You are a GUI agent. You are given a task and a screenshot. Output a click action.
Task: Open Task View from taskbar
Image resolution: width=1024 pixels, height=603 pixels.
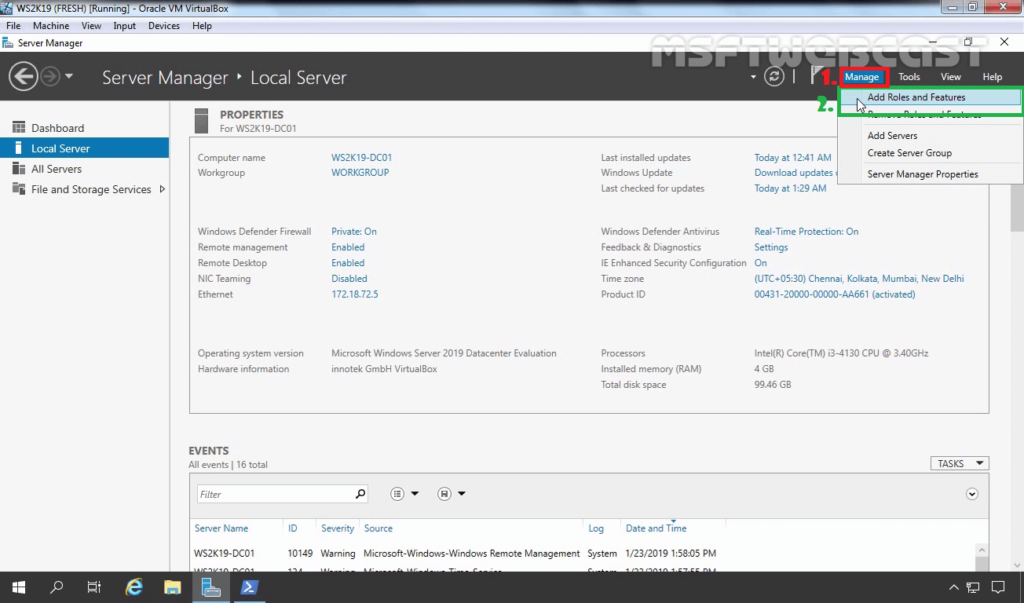95,587
